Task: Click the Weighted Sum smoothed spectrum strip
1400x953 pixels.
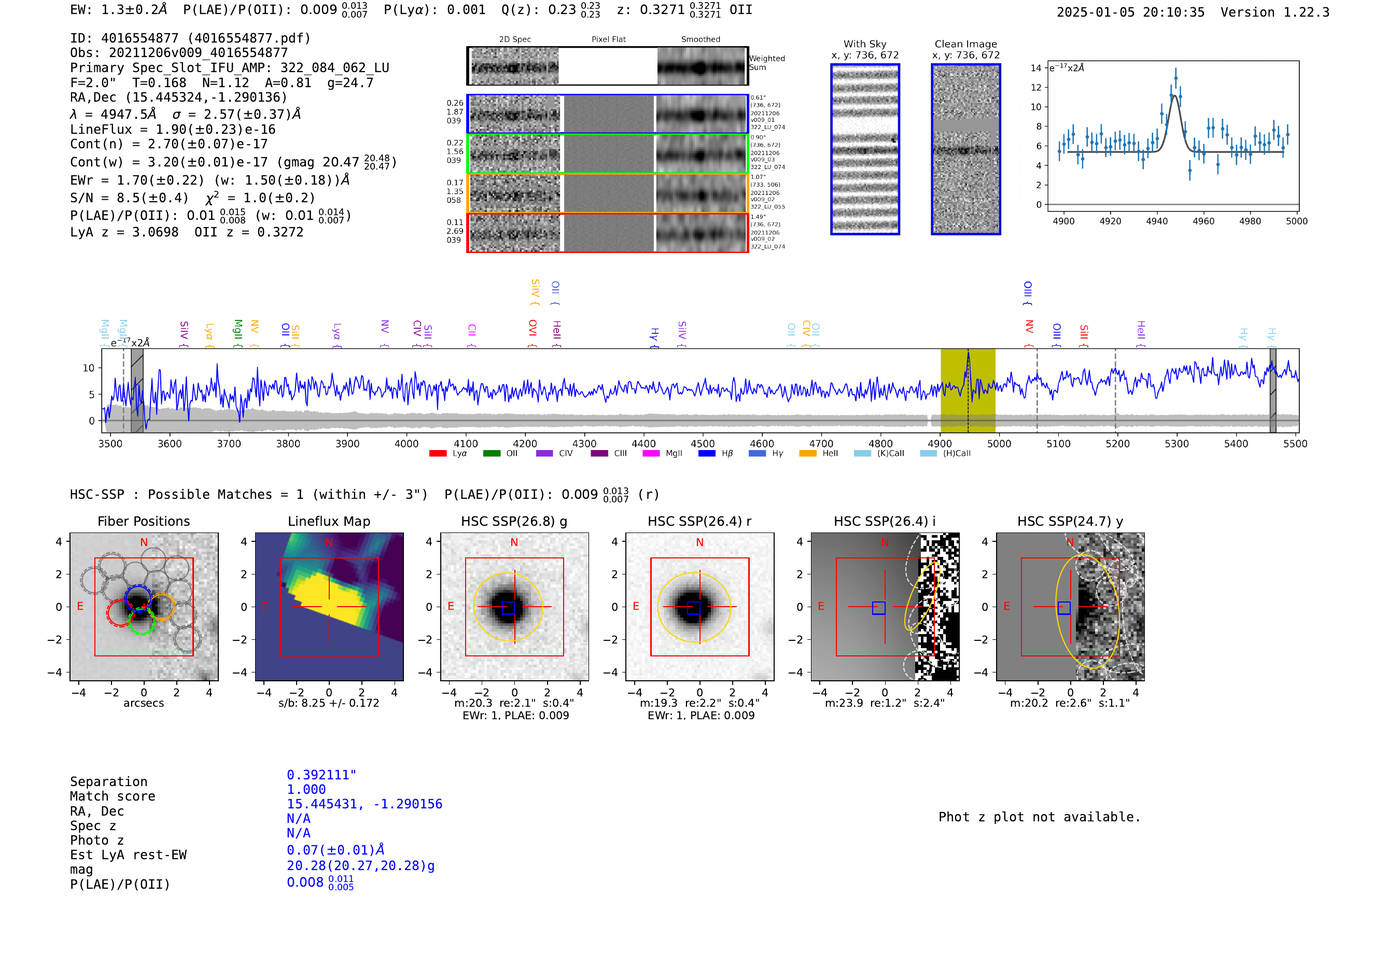Action: click(702, 67)
